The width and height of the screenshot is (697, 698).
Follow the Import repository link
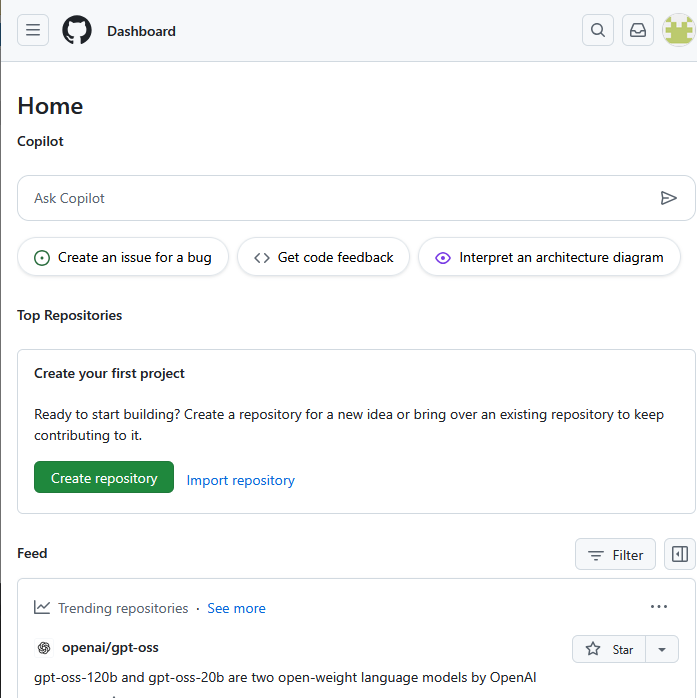[240, 480]
